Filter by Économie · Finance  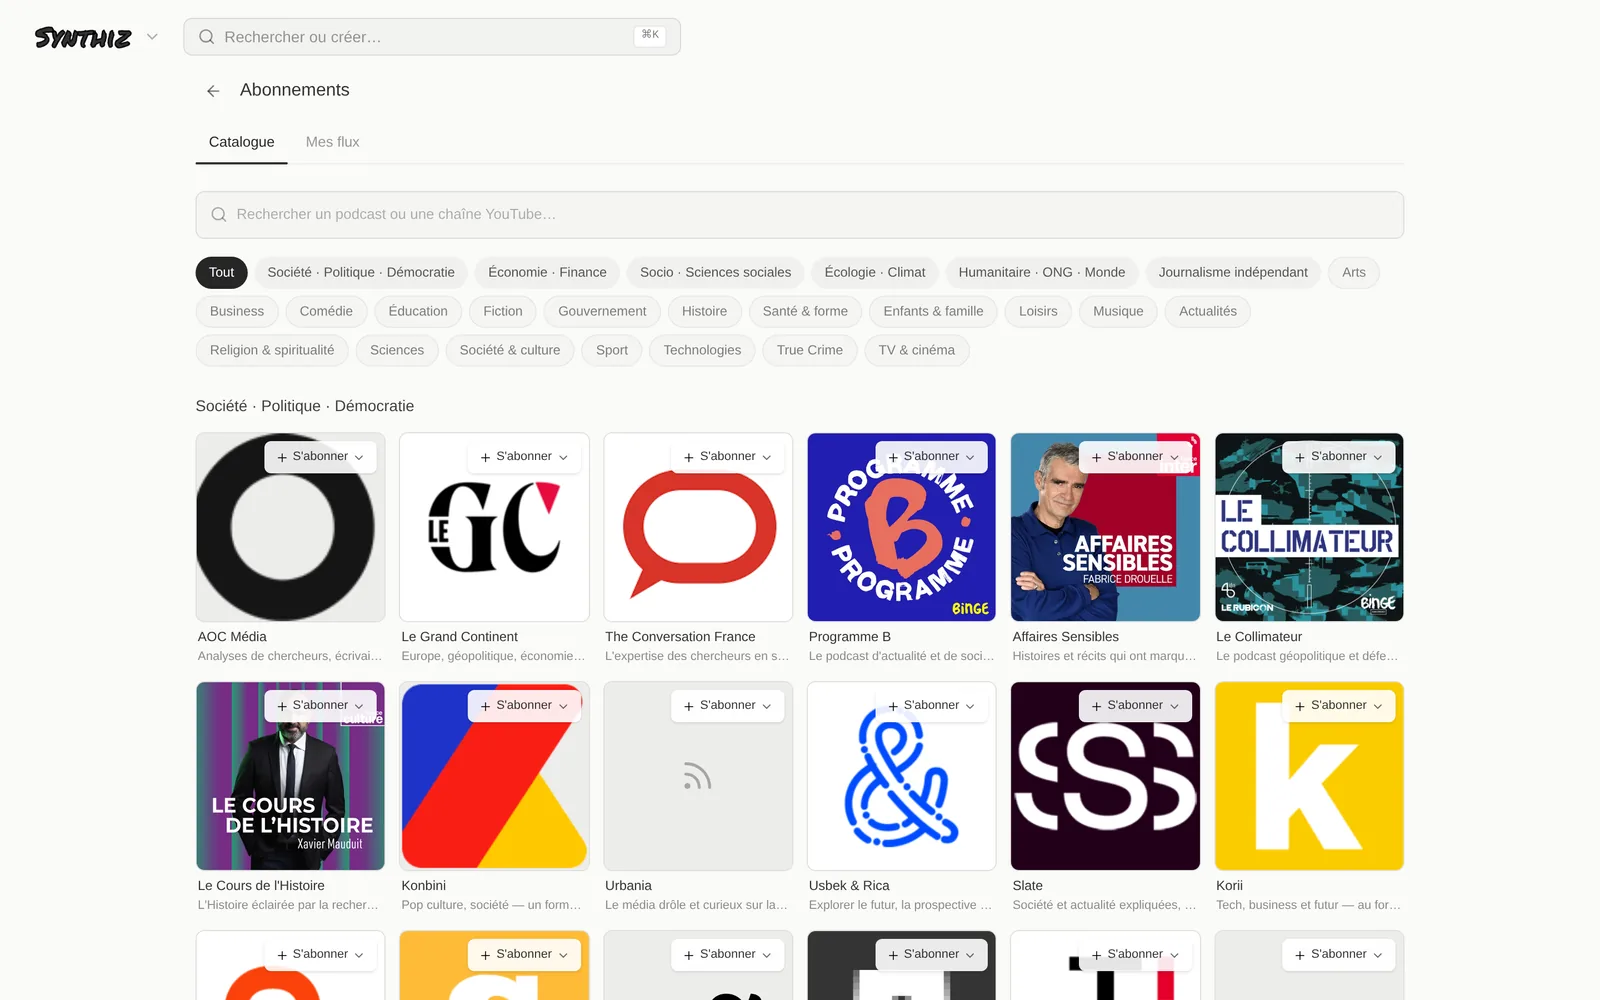coord(547,272)
